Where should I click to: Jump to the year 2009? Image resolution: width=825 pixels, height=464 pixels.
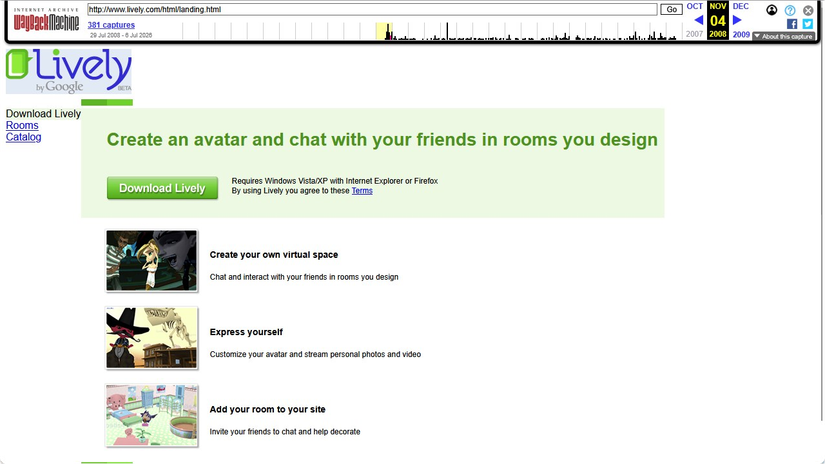point(741,34)
